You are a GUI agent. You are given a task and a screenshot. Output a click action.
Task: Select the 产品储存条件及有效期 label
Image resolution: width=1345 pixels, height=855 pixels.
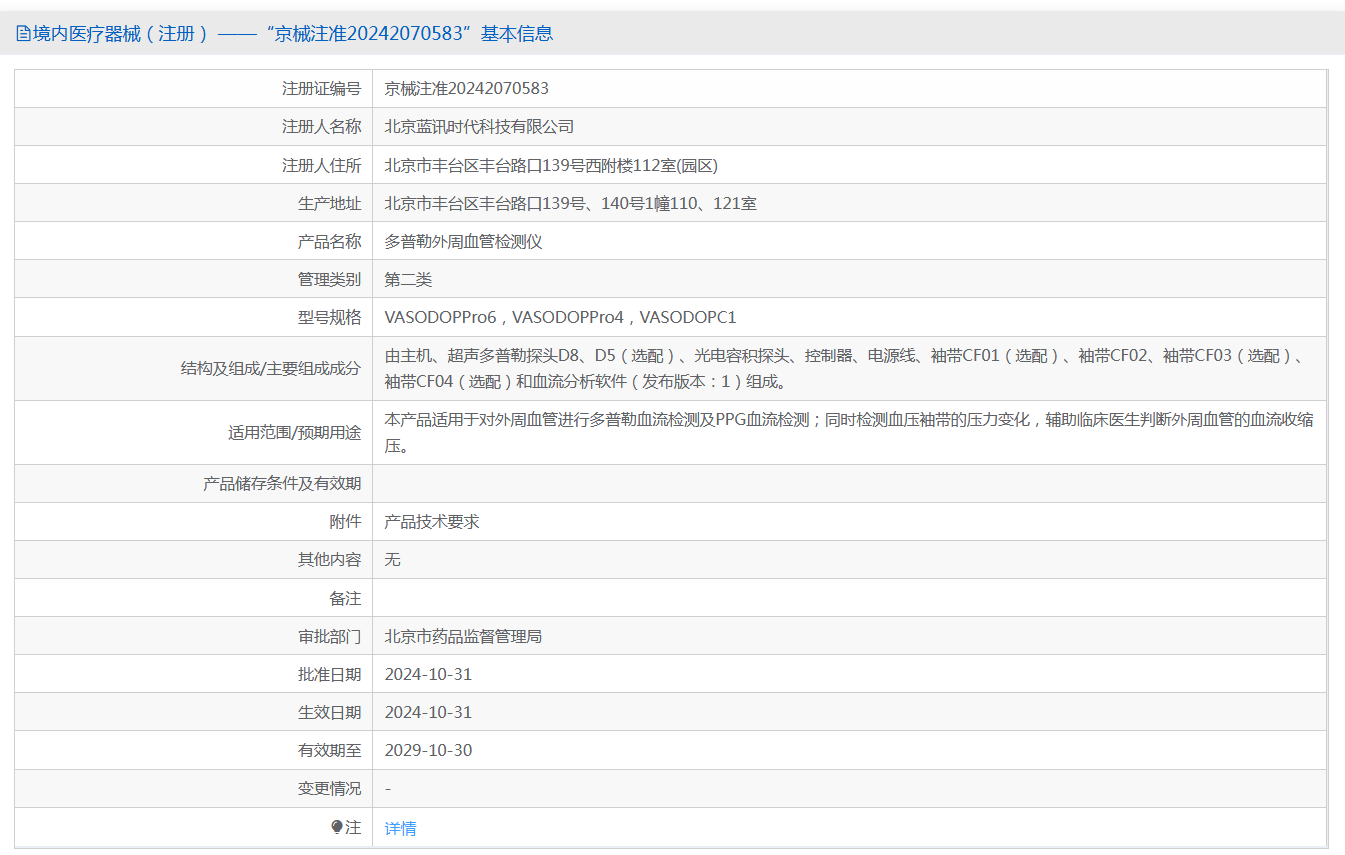click(282, 483)
